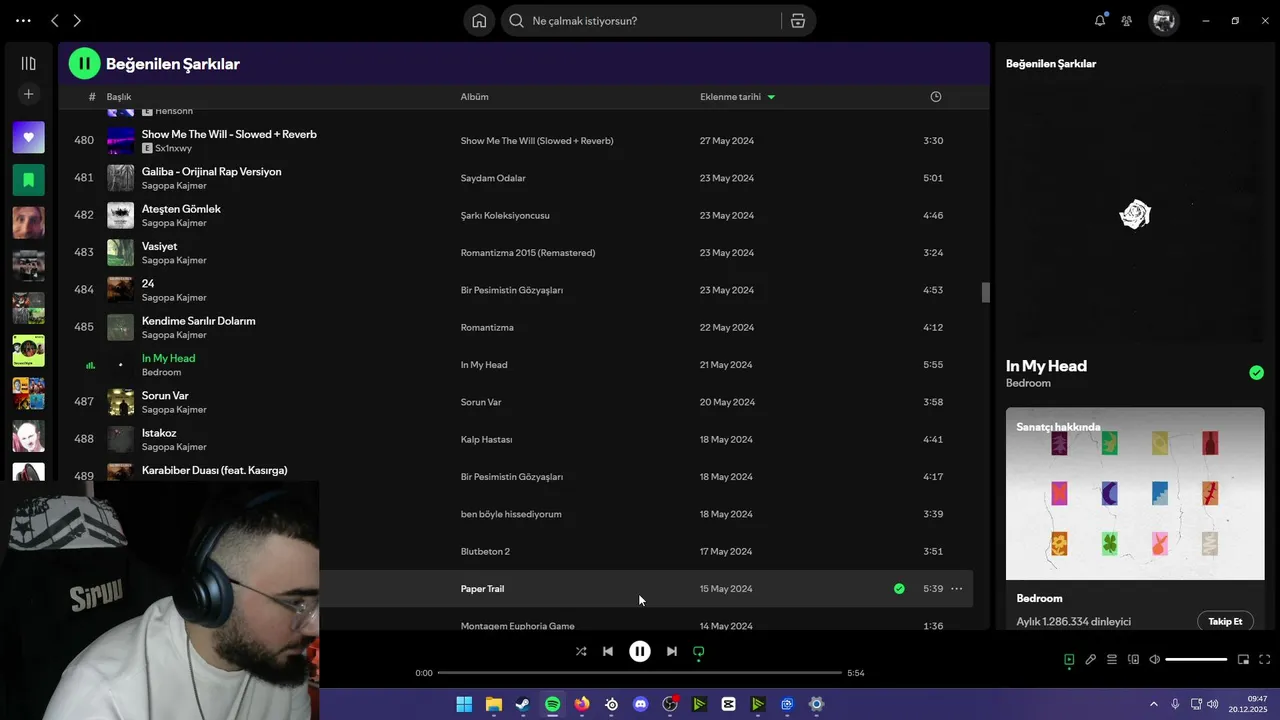Viewport: 1280px width, 720px height.
Task: Open Connect to a device icon
Action: [1133, 660]
